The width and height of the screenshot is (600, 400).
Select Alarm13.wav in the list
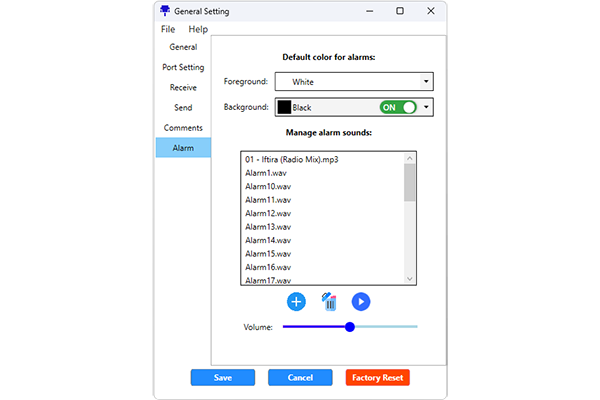(x=323, y=227)
